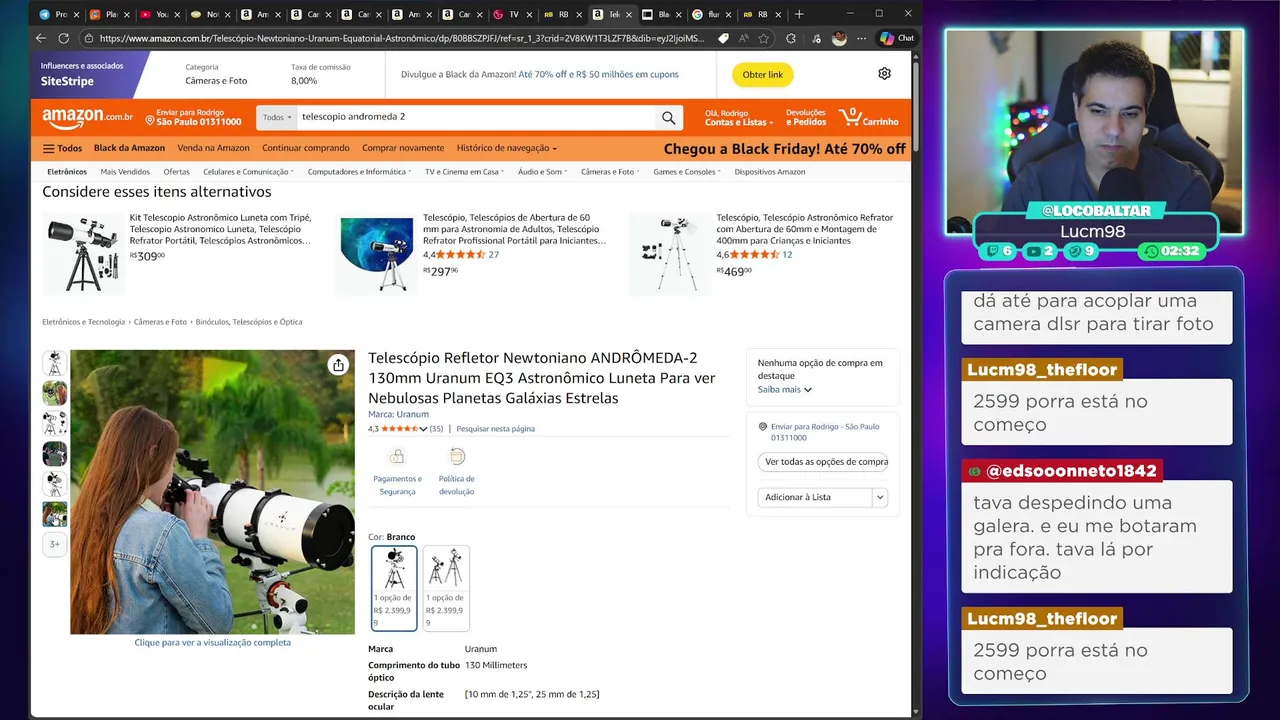
Task: Open the Todos hamburger menu
Action: pyautogui.click(x=62, y=148)
